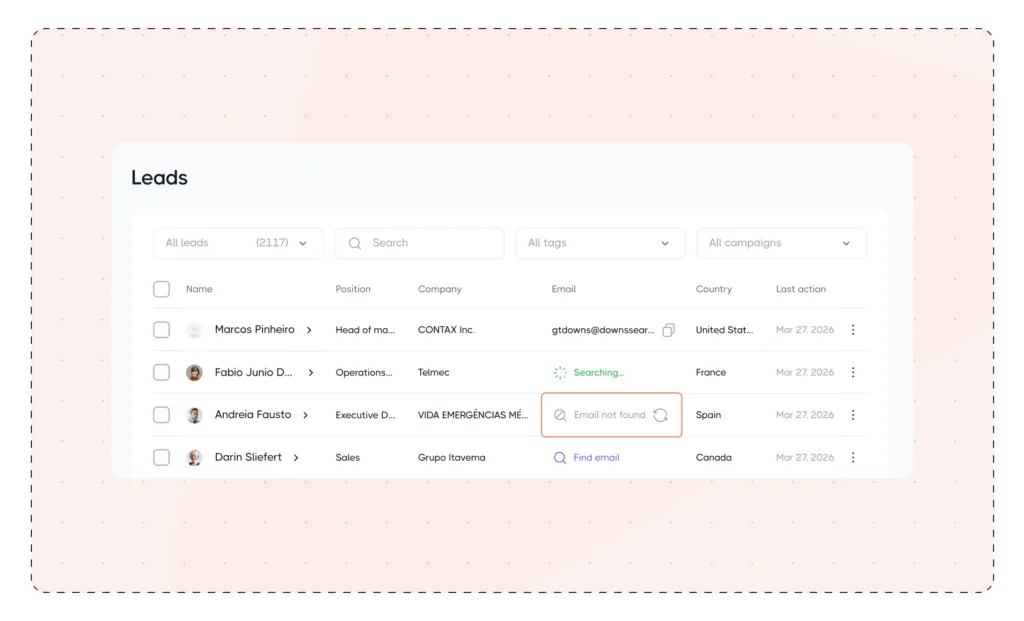Open lead name Andreia Fausto
This screenshot has width=1024, height=621.
point(253,415)
